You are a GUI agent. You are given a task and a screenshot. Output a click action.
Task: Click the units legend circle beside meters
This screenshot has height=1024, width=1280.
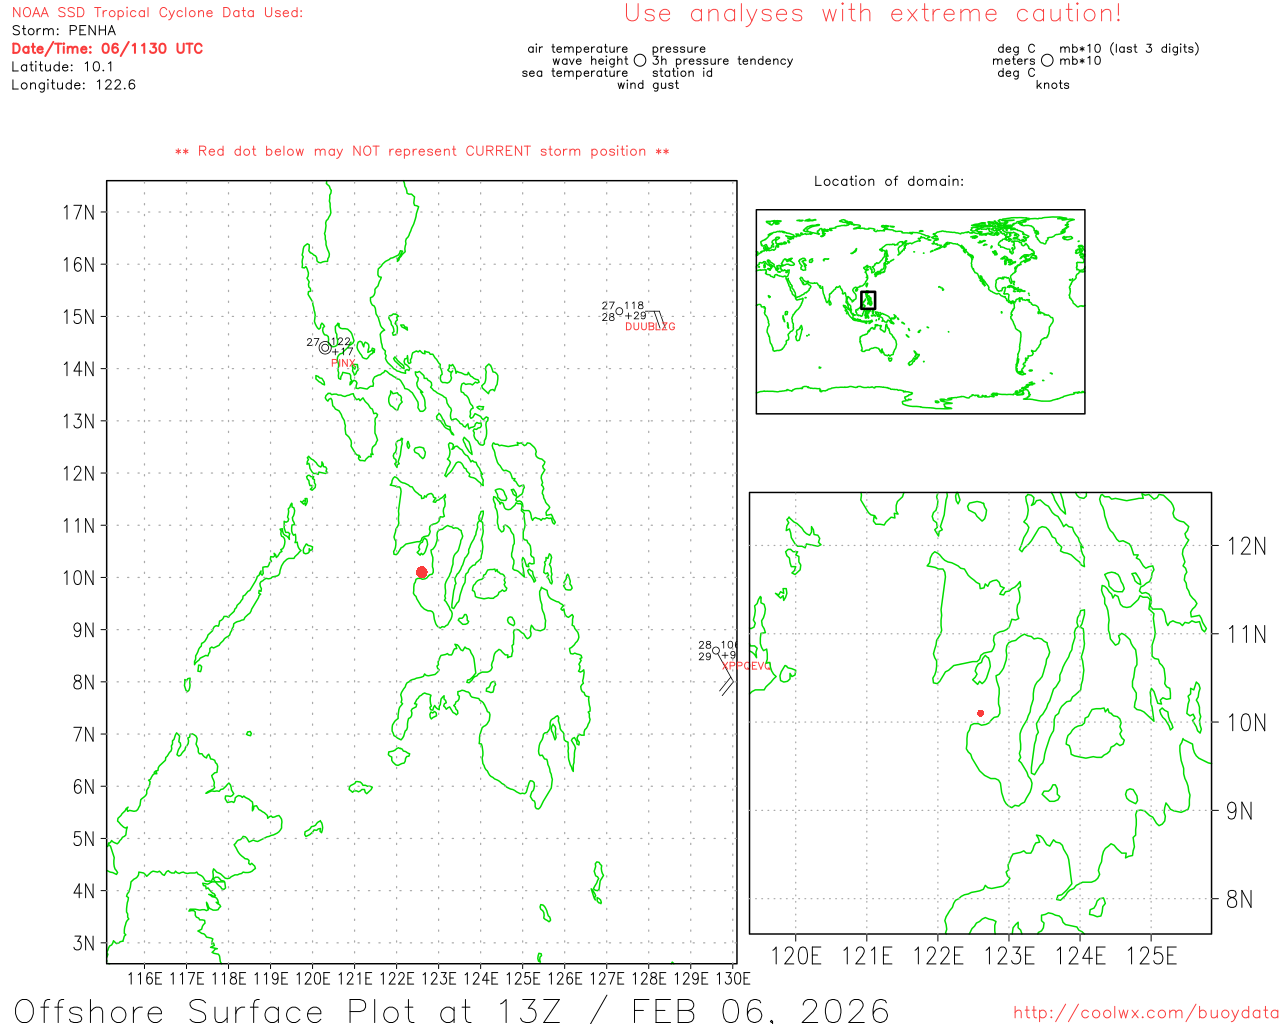pos(1047,61)
